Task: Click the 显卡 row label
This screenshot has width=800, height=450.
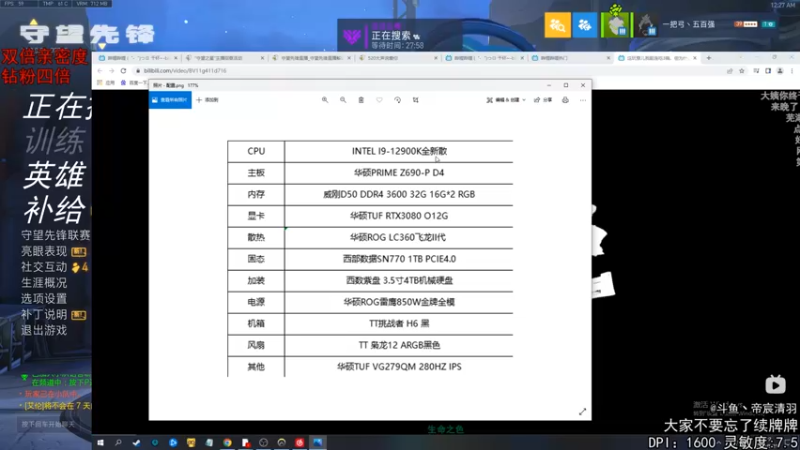Action: [x=256, y=216]
